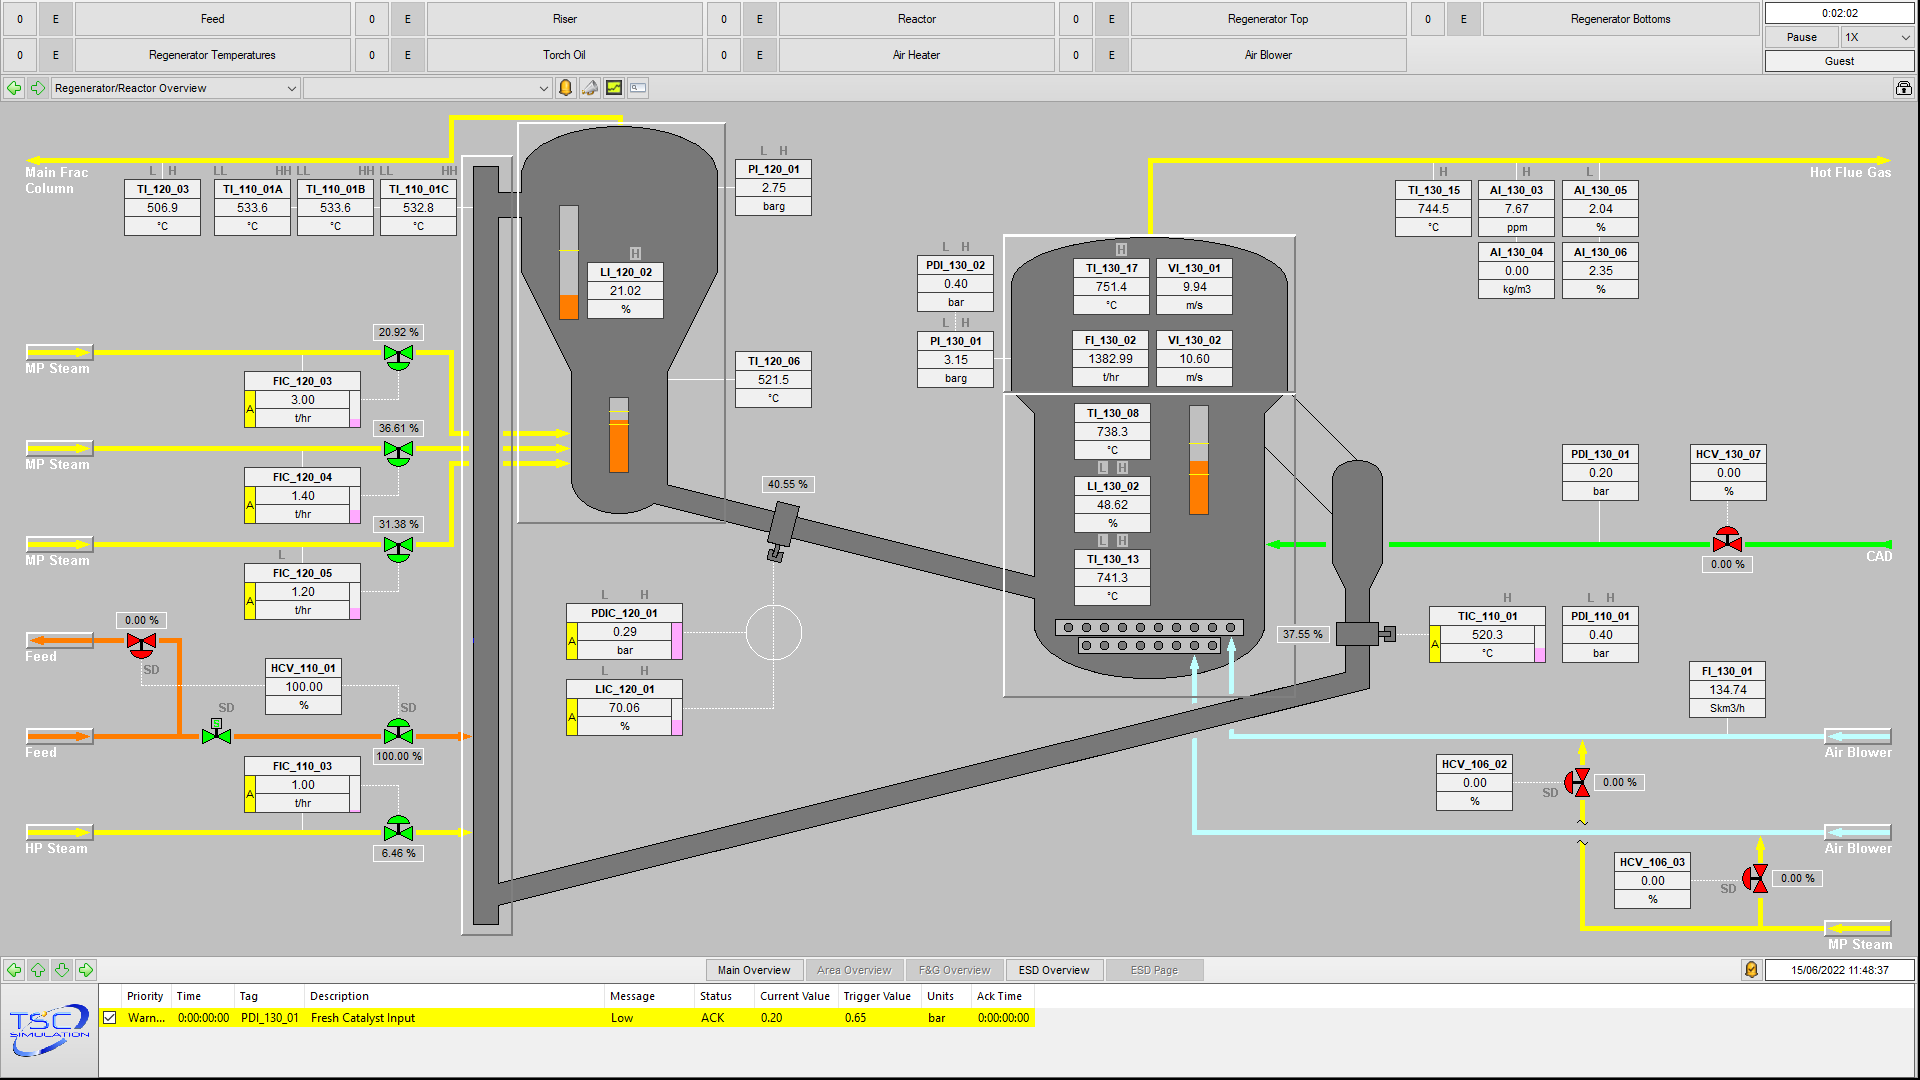This screenshot has height=1080, width=1920.
Task: Open the Feed group button
Action: click(213, 19)
